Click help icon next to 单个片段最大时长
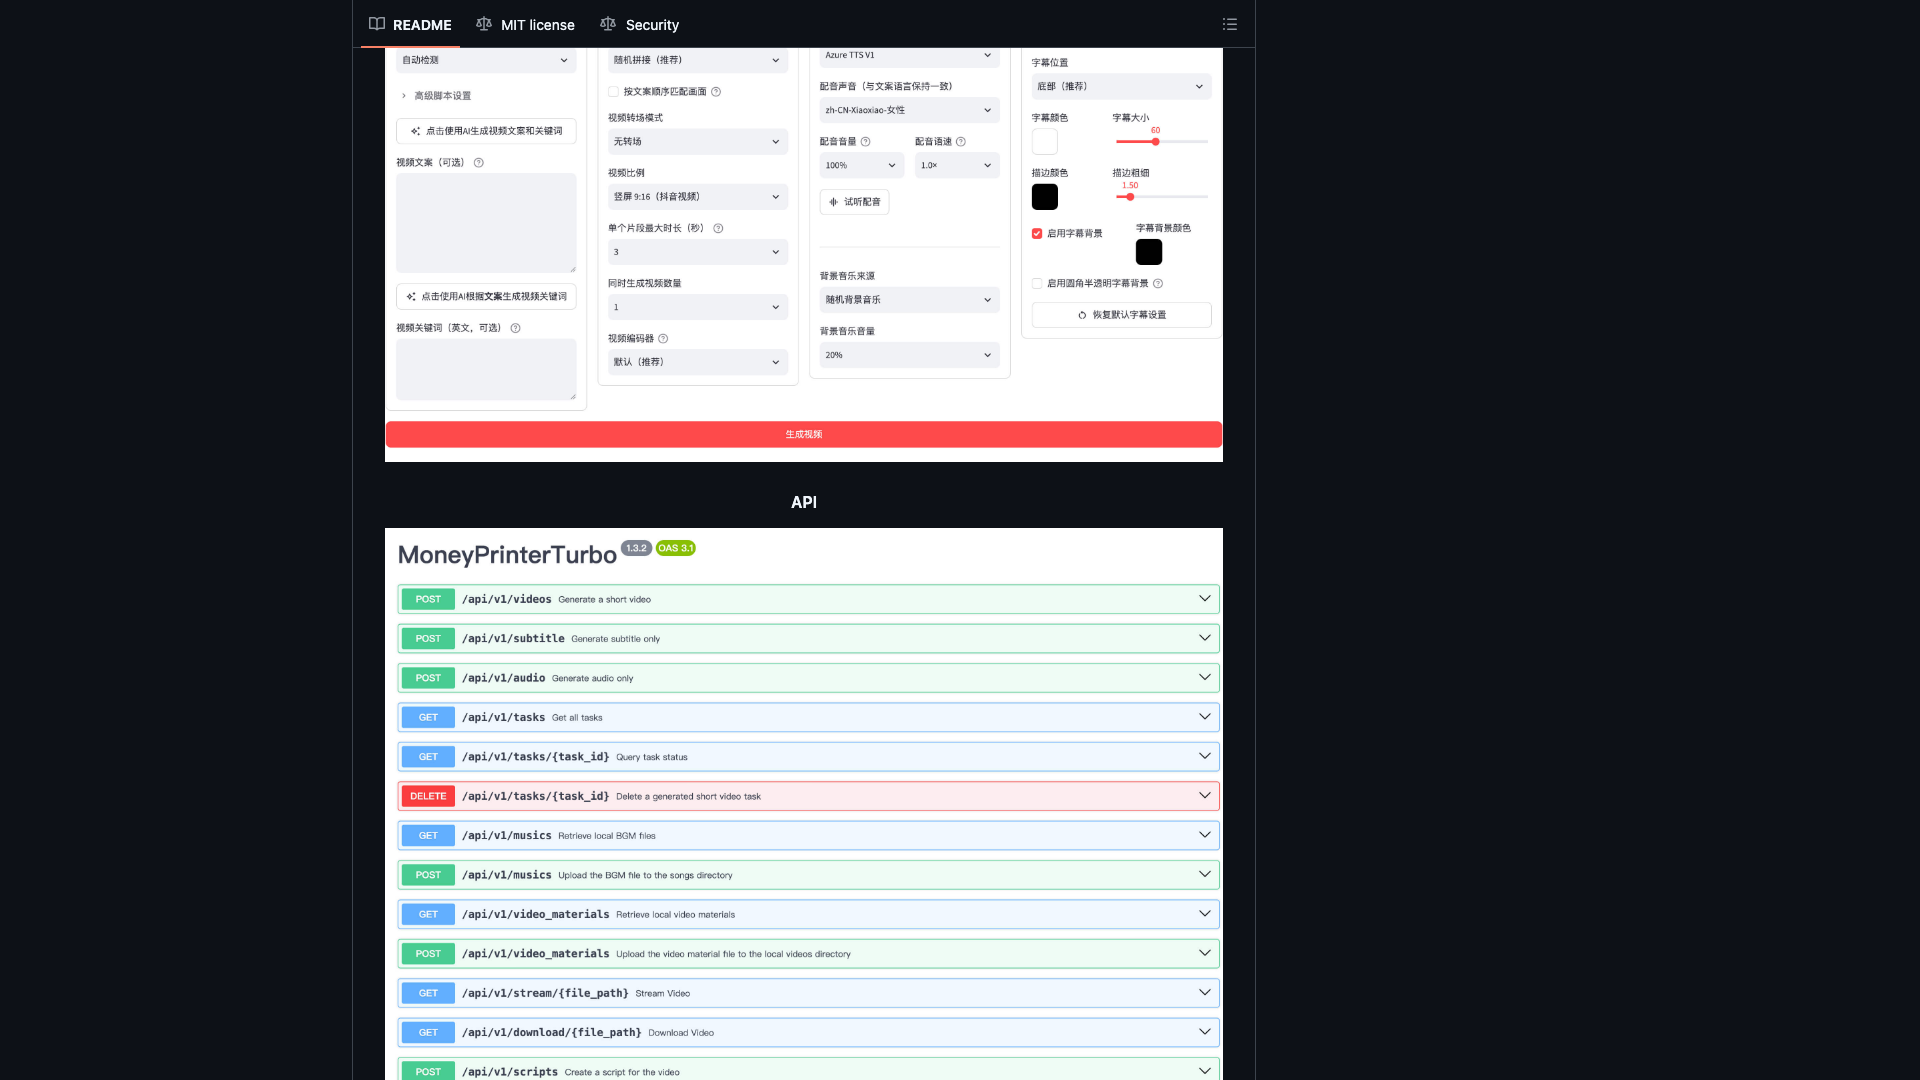1920x1080 pixels. (x=718, y=229)
